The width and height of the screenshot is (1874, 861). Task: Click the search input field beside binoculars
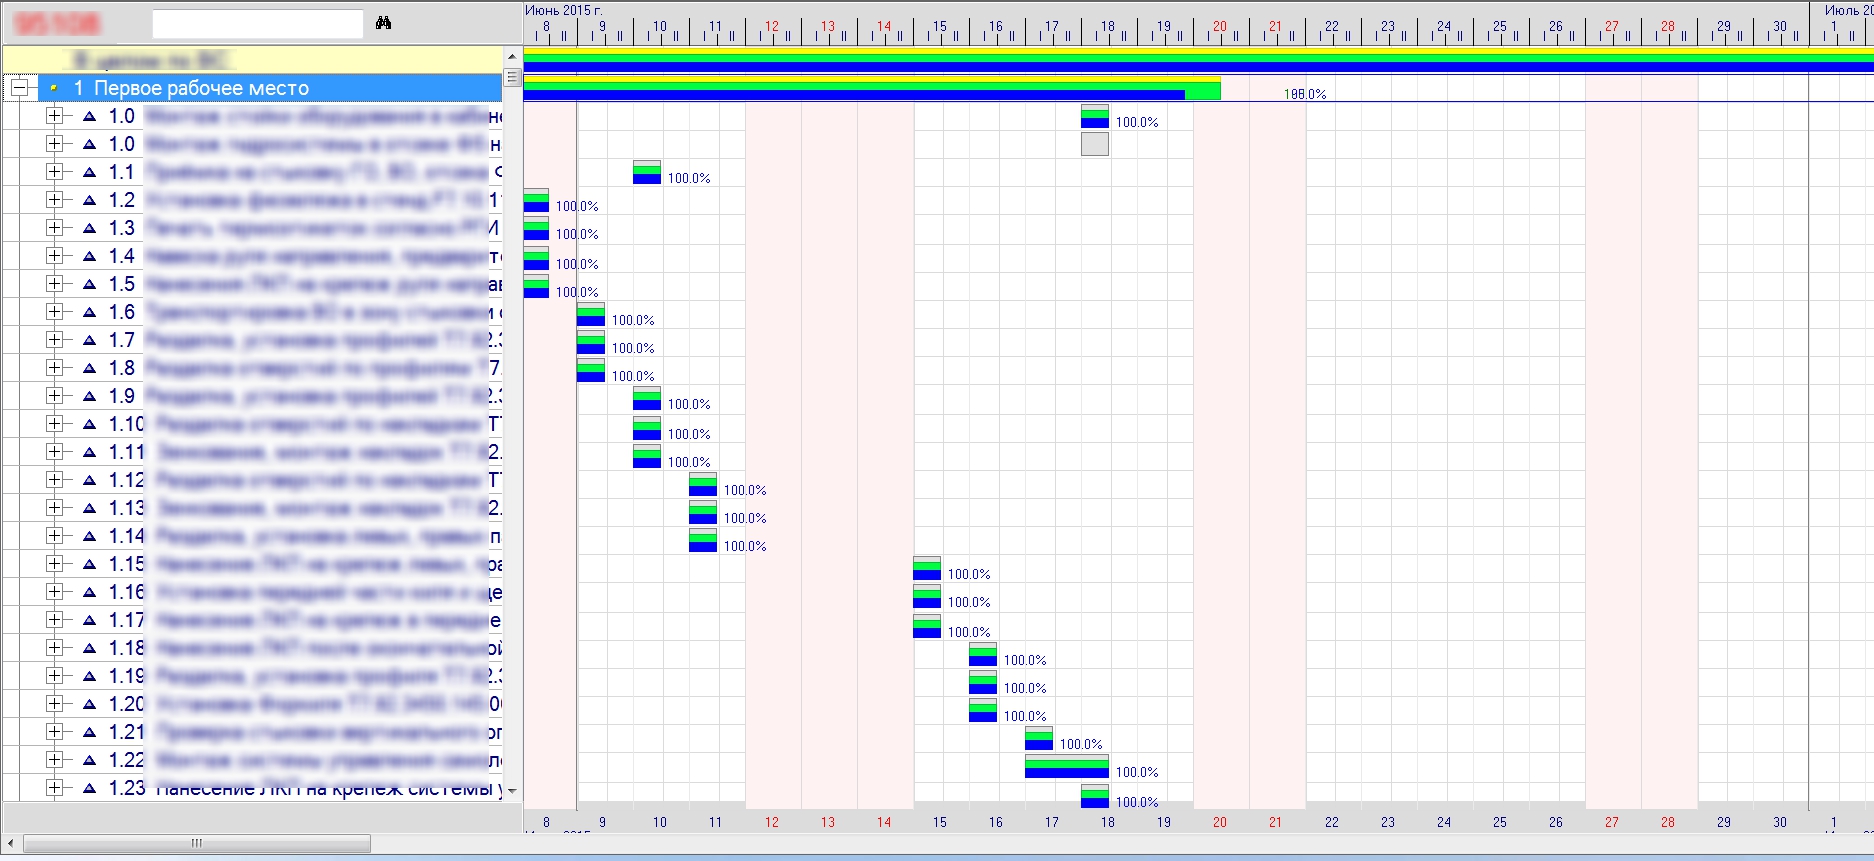pos(257,24)
